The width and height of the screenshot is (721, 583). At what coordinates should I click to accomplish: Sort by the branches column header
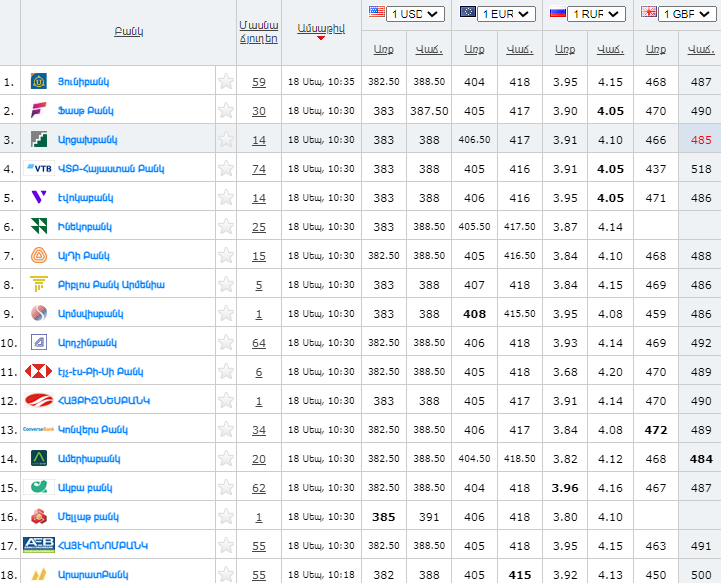pyautogui.click(x=259, y=32)
